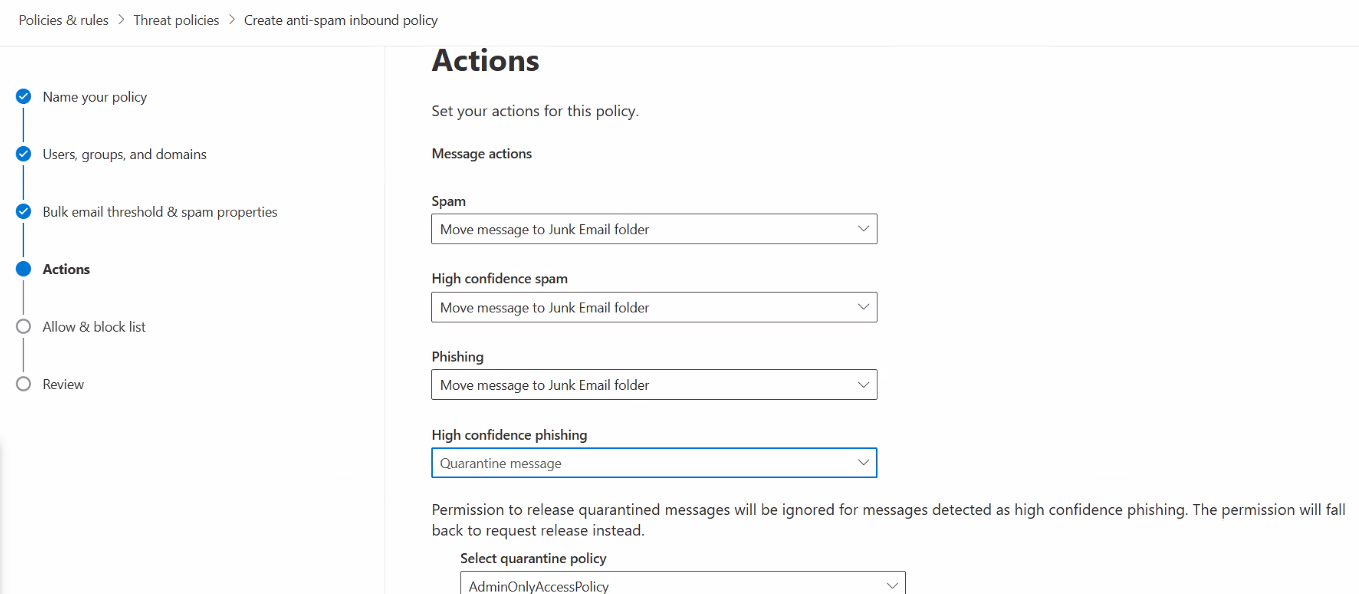Open the Phishing action combo box
Viewport: 1359px width, 594px height.
[654, 385]
